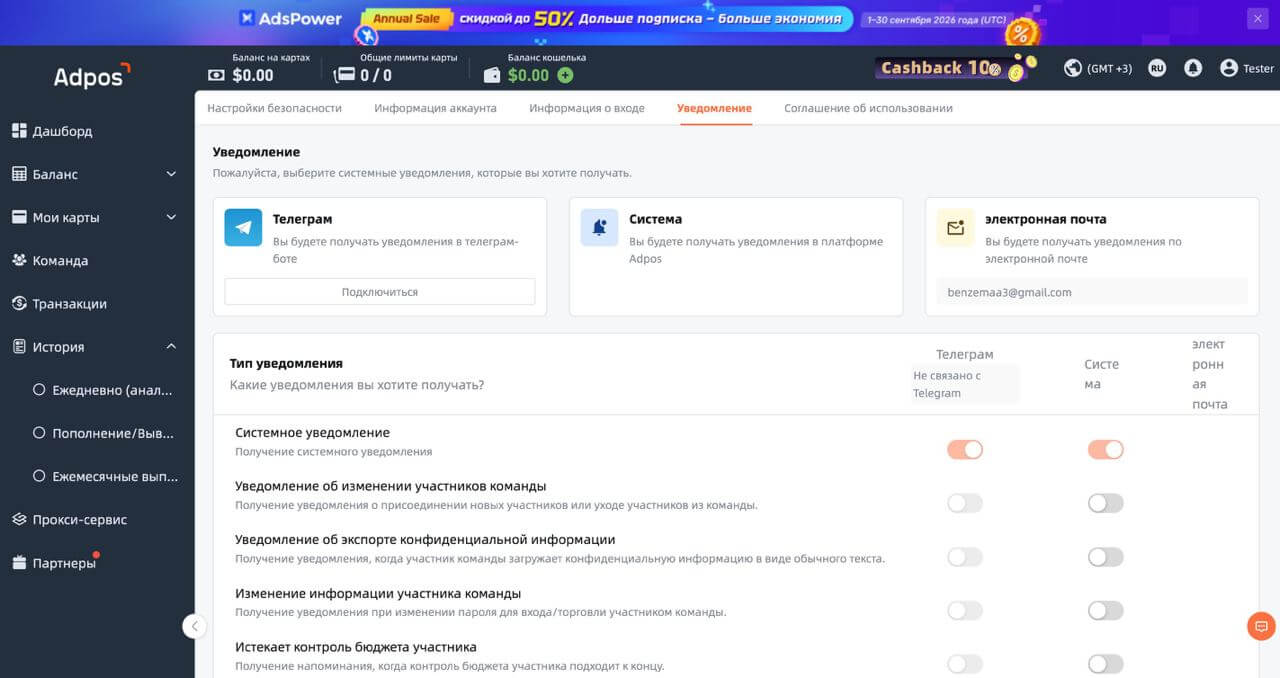The width and height of the screenshot is (1280, 678).
Task: Click the Telegram paper-plane icon
Action: 243,228
